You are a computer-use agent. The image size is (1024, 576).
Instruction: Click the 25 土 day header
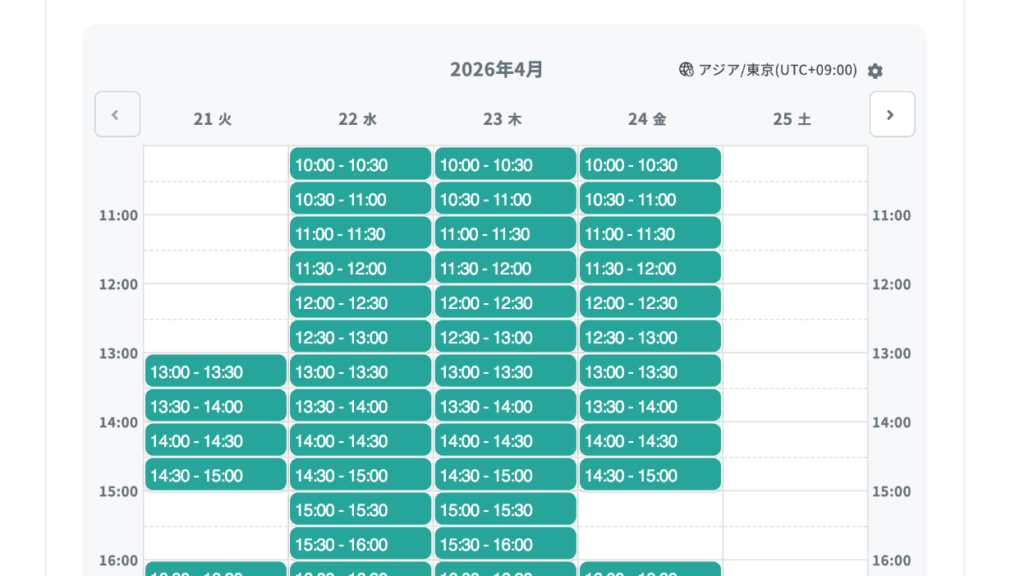(792, 119)
